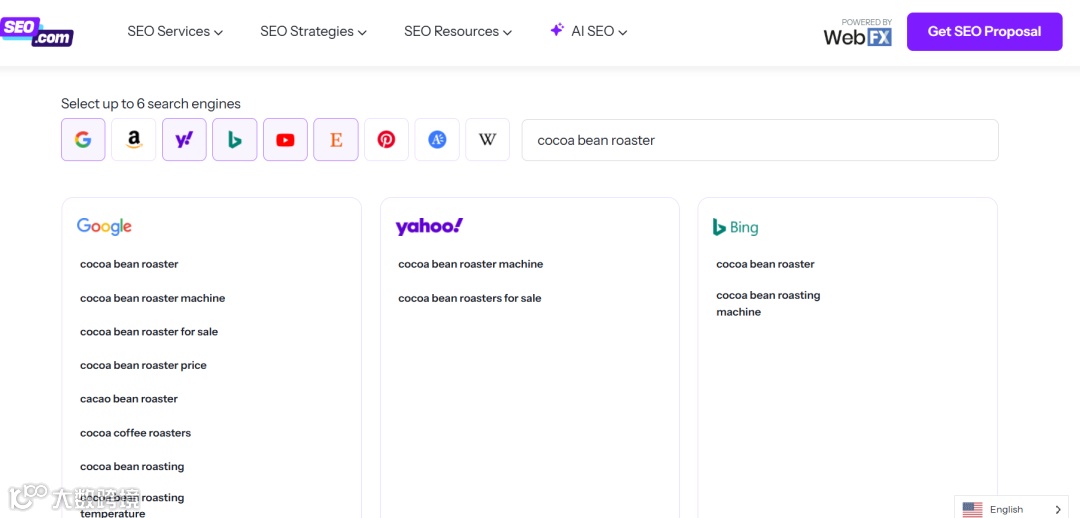
Task: Open the SEO Strategies menu
Action: click(x=313, y=32)
